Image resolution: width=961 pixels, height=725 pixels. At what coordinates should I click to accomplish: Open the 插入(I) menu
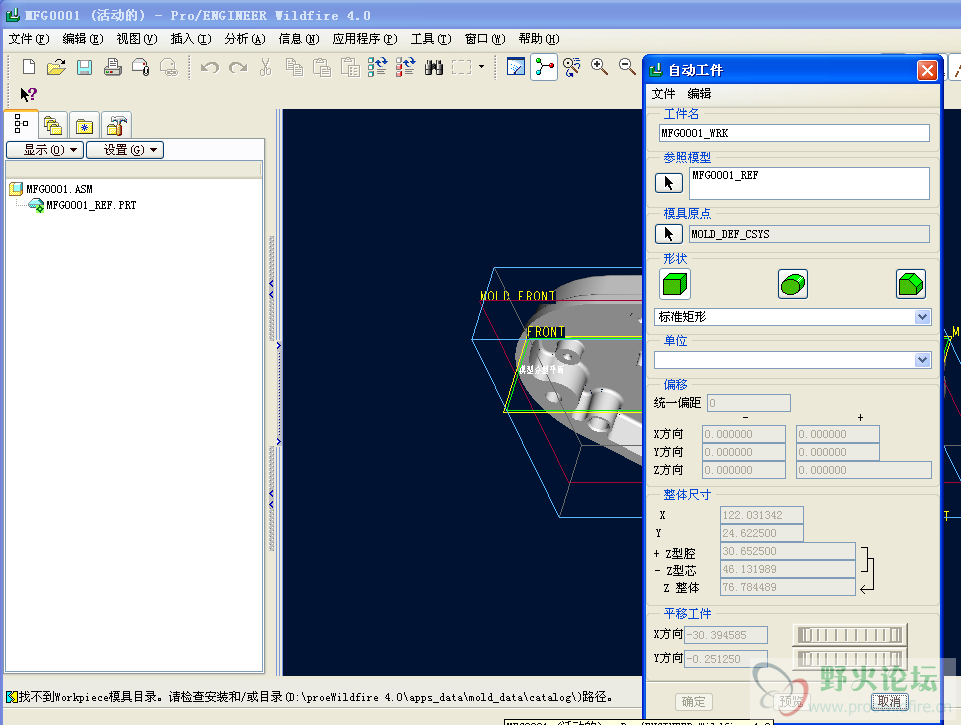(191, 39)
